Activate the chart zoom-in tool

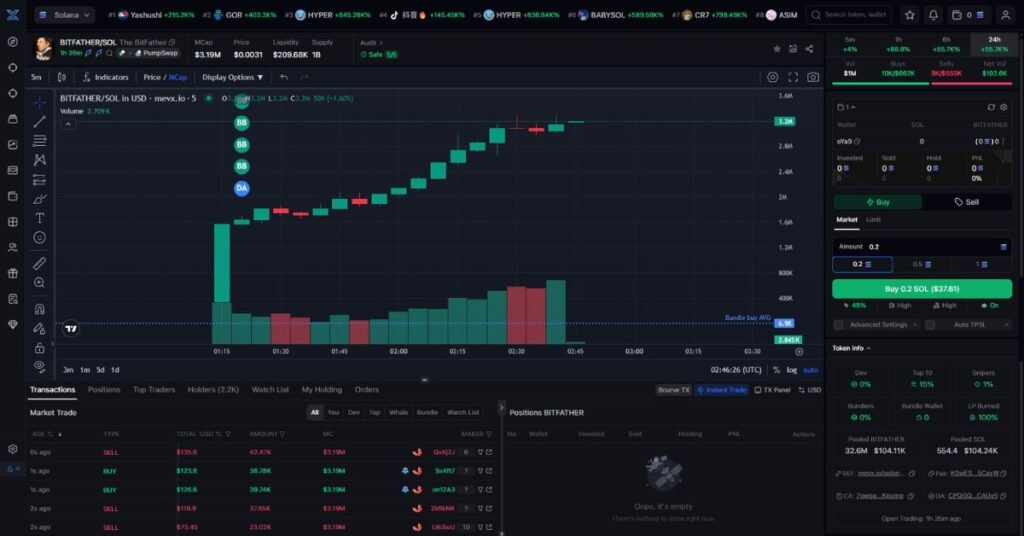39,283
